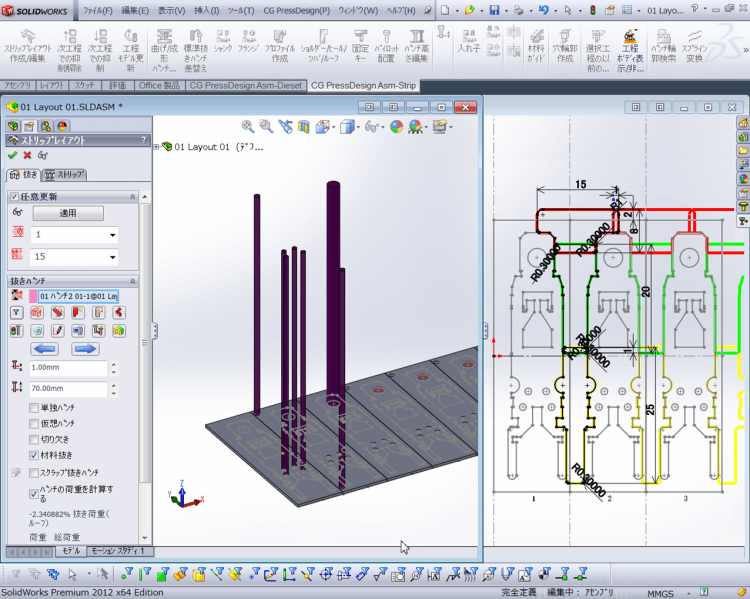Click the Save icon in title toolbar
The height and width of the screenshot is (599, 750).
click(494, 10)
